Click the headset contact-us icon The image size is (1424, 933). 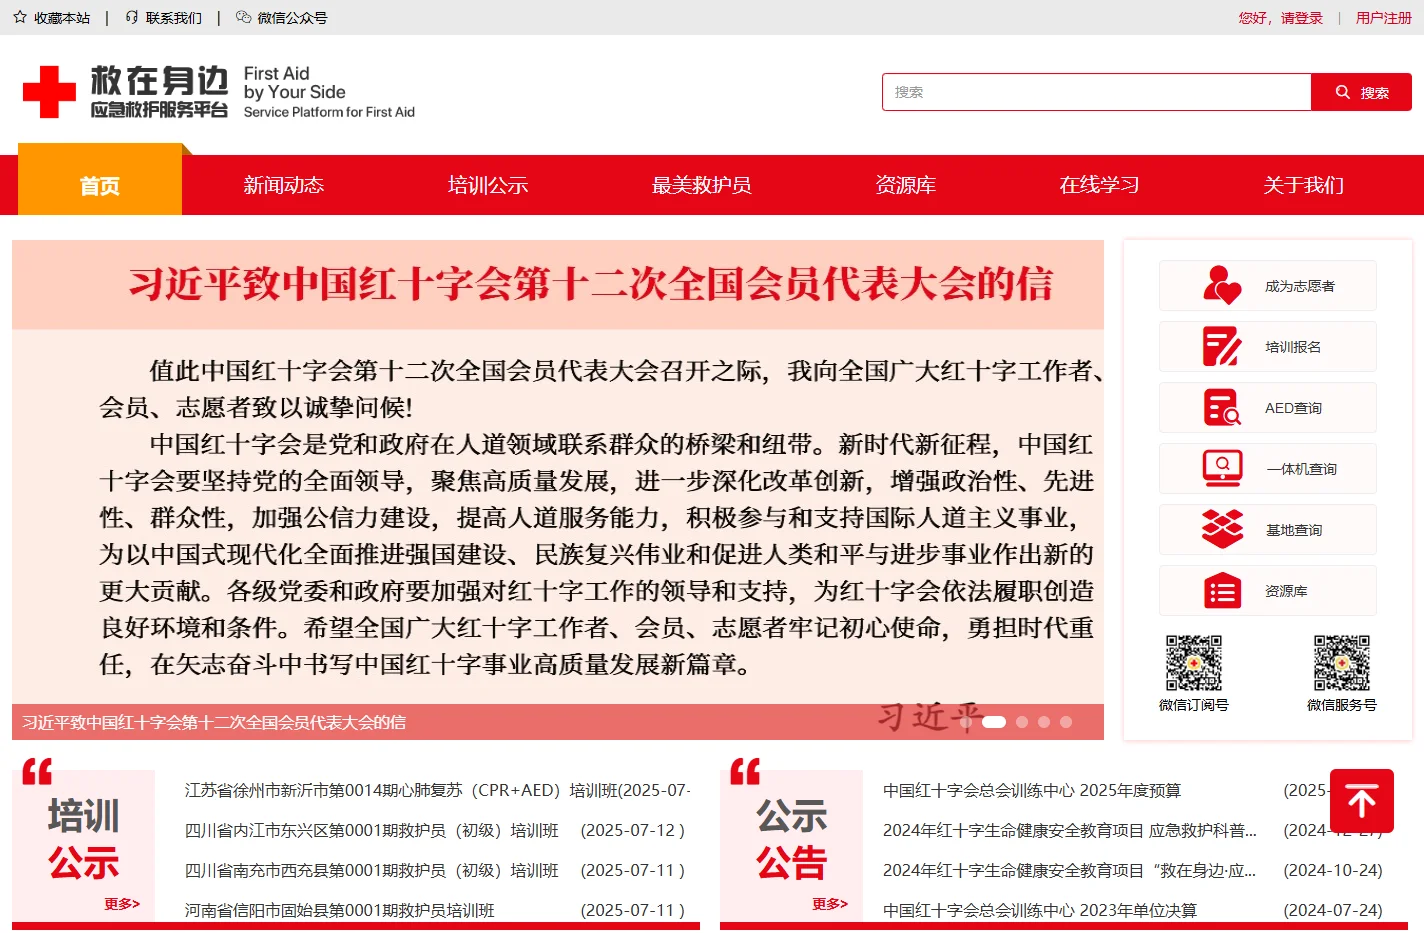tap(132, 17)
